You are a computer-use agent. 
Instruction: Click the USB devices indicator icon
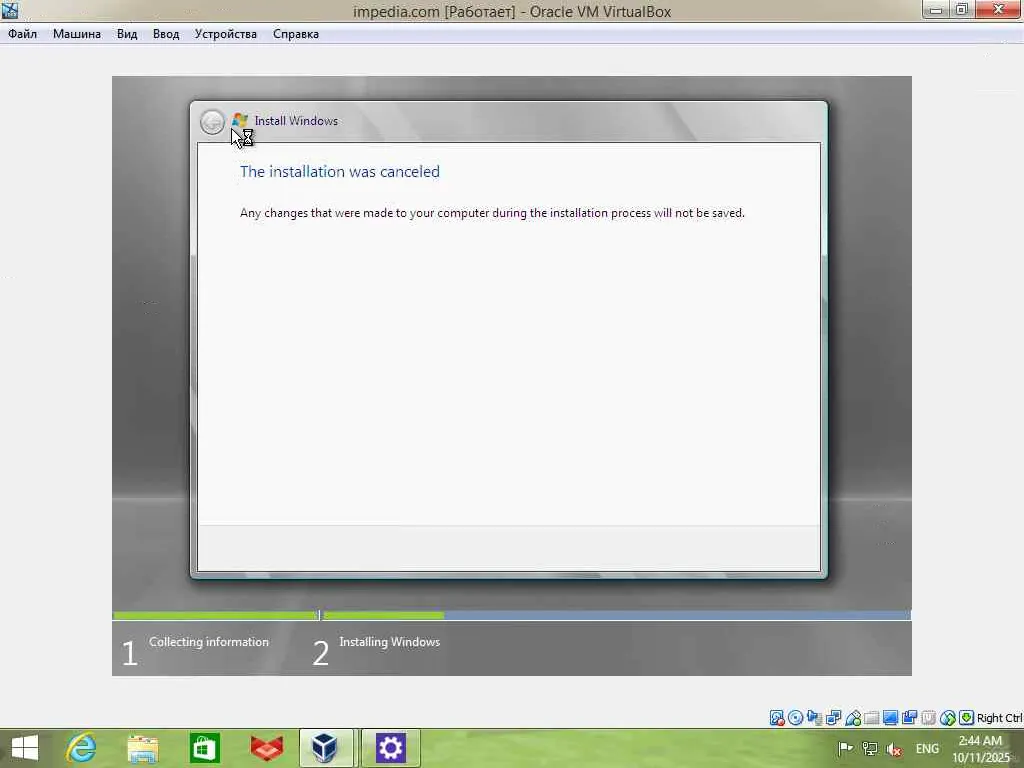[x=853, y=718]
